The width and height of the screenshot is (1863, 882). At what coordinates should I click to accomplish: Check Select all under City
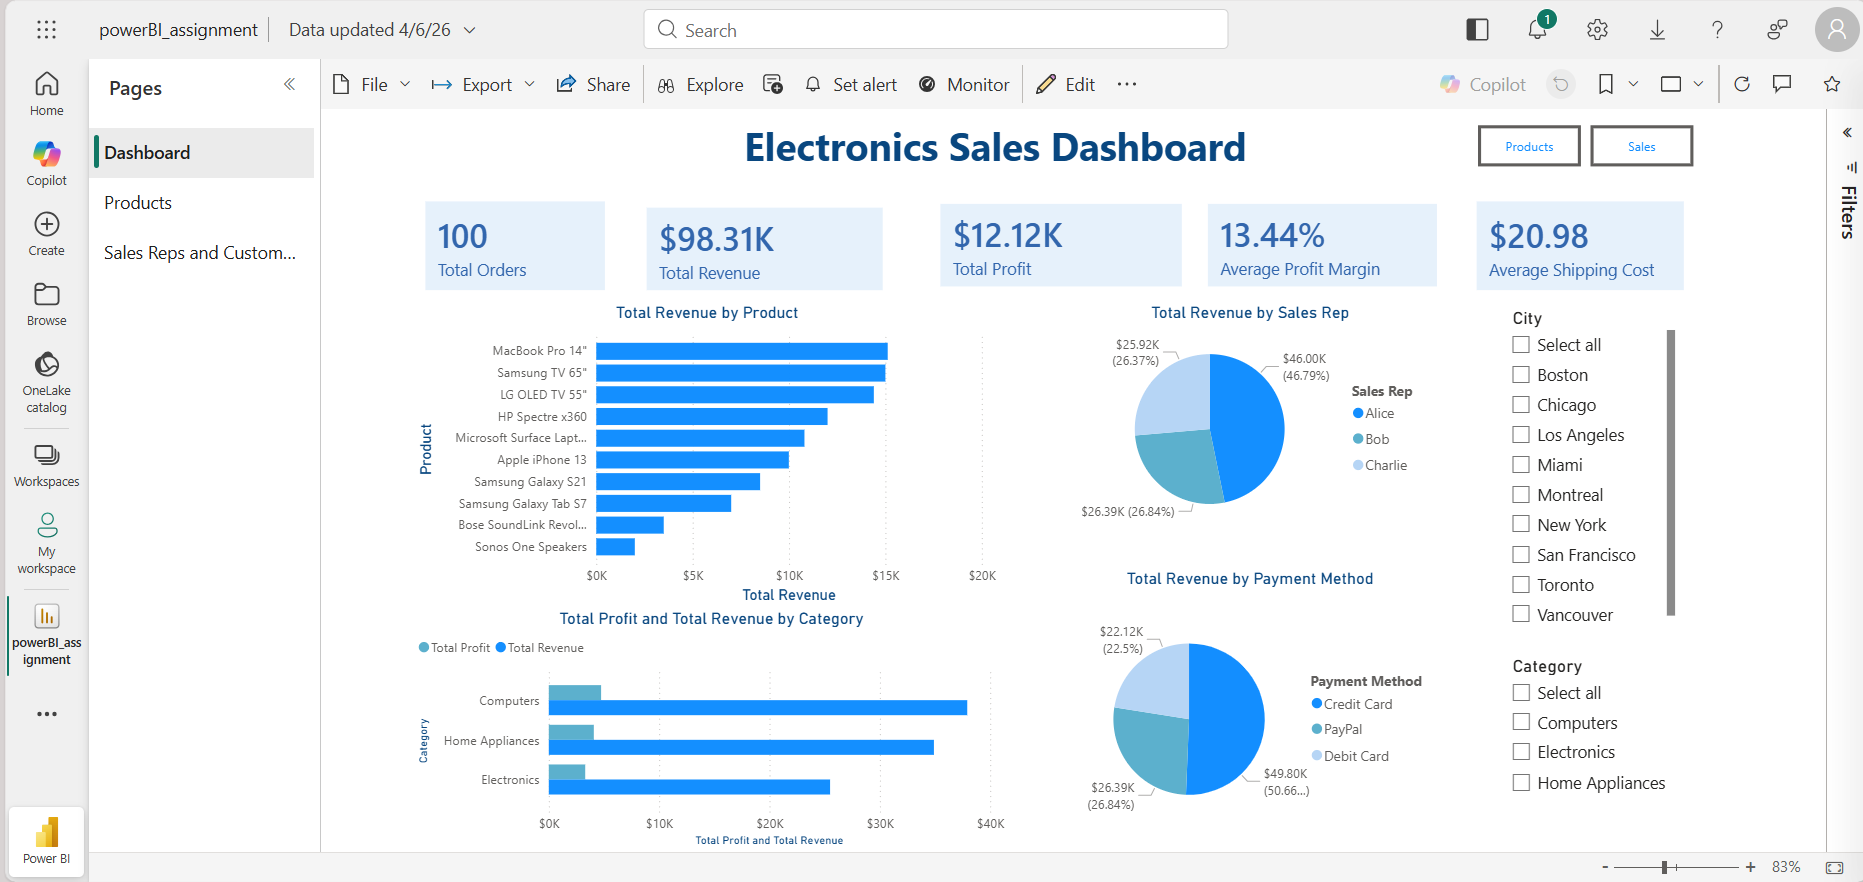tap(1521, 345)
